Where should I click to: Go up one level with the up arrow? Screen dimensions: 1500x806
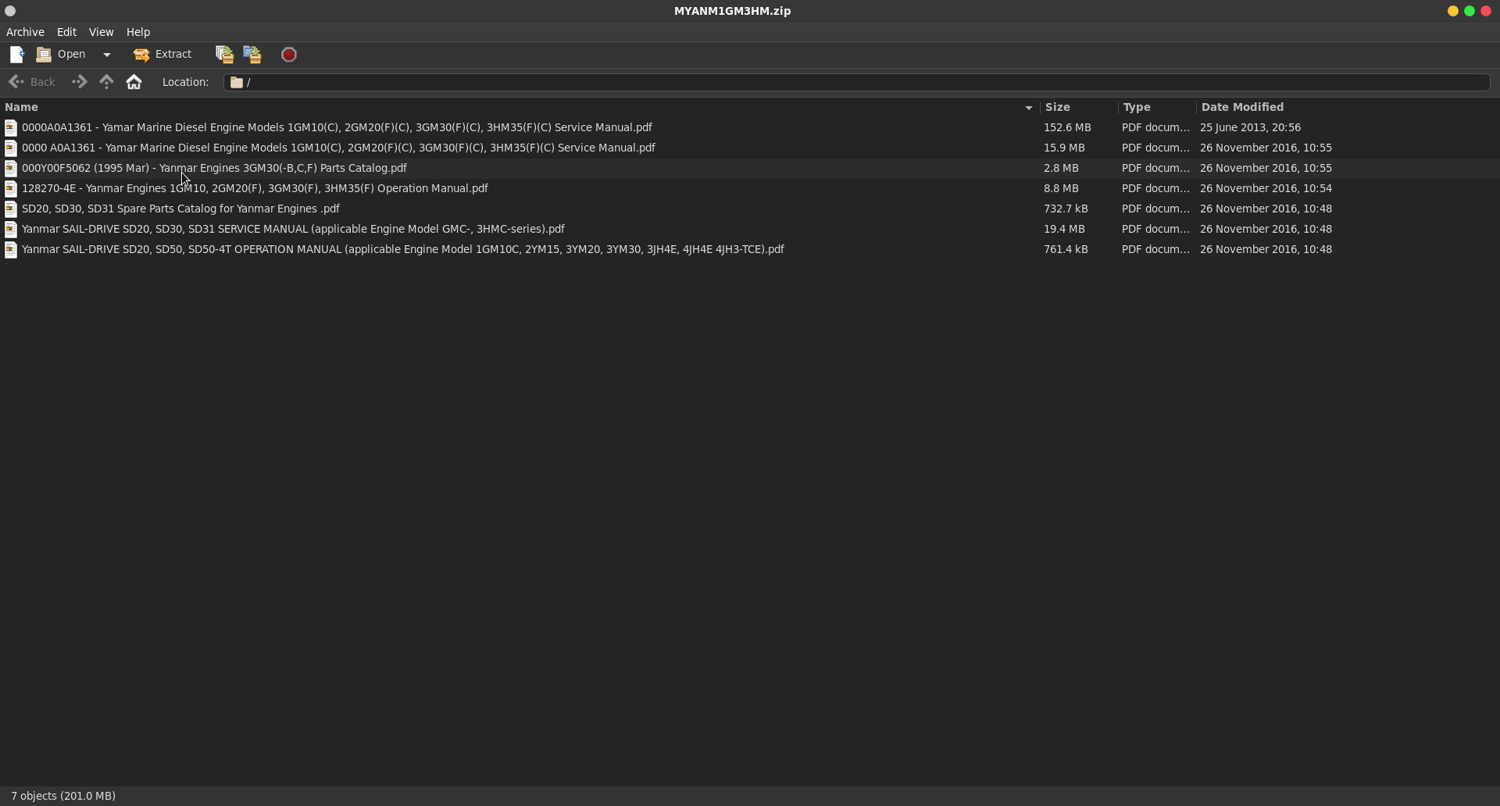107,82
